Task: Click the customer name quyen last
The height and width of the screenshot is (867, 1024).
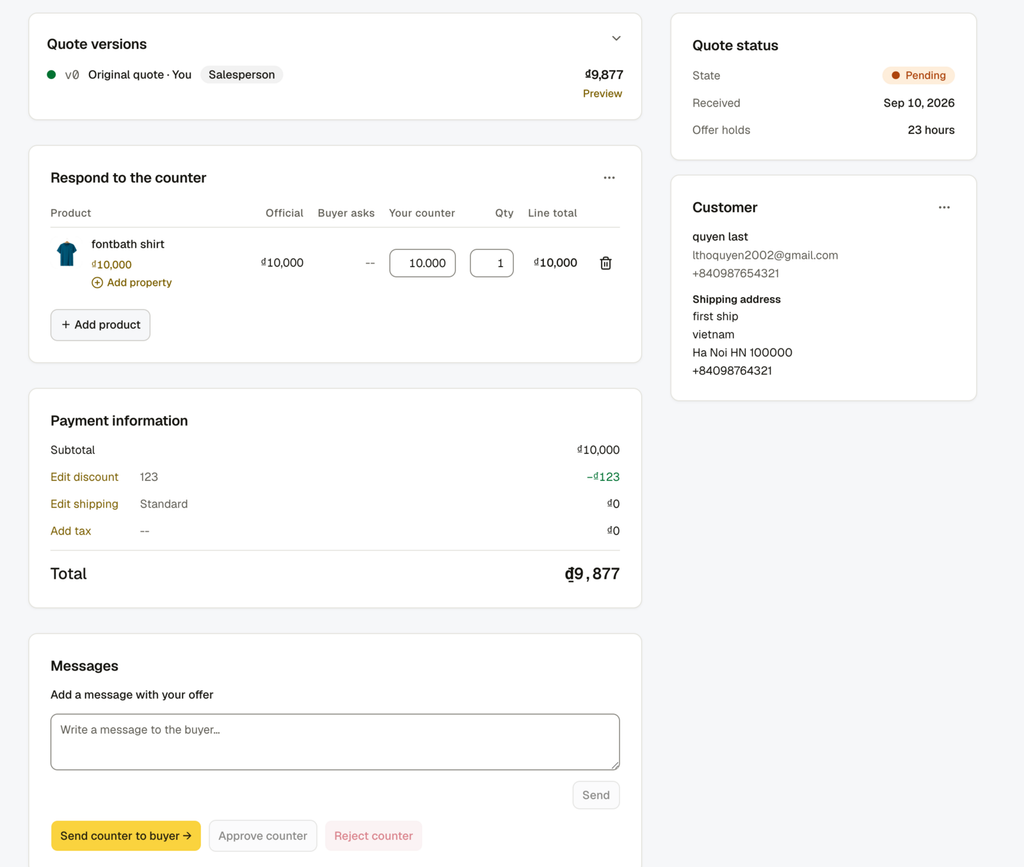Action: (720, 237)
